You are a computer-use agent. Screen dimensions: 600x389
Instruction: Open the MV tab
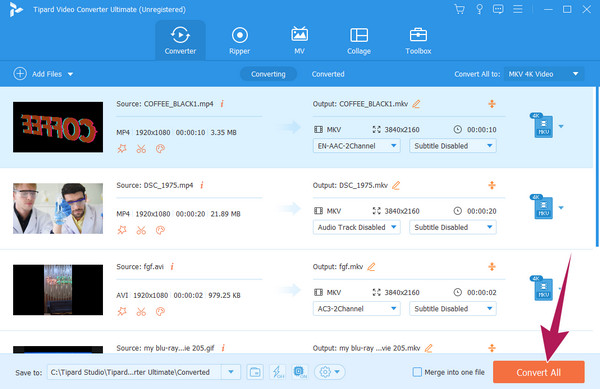click(299, 40)
